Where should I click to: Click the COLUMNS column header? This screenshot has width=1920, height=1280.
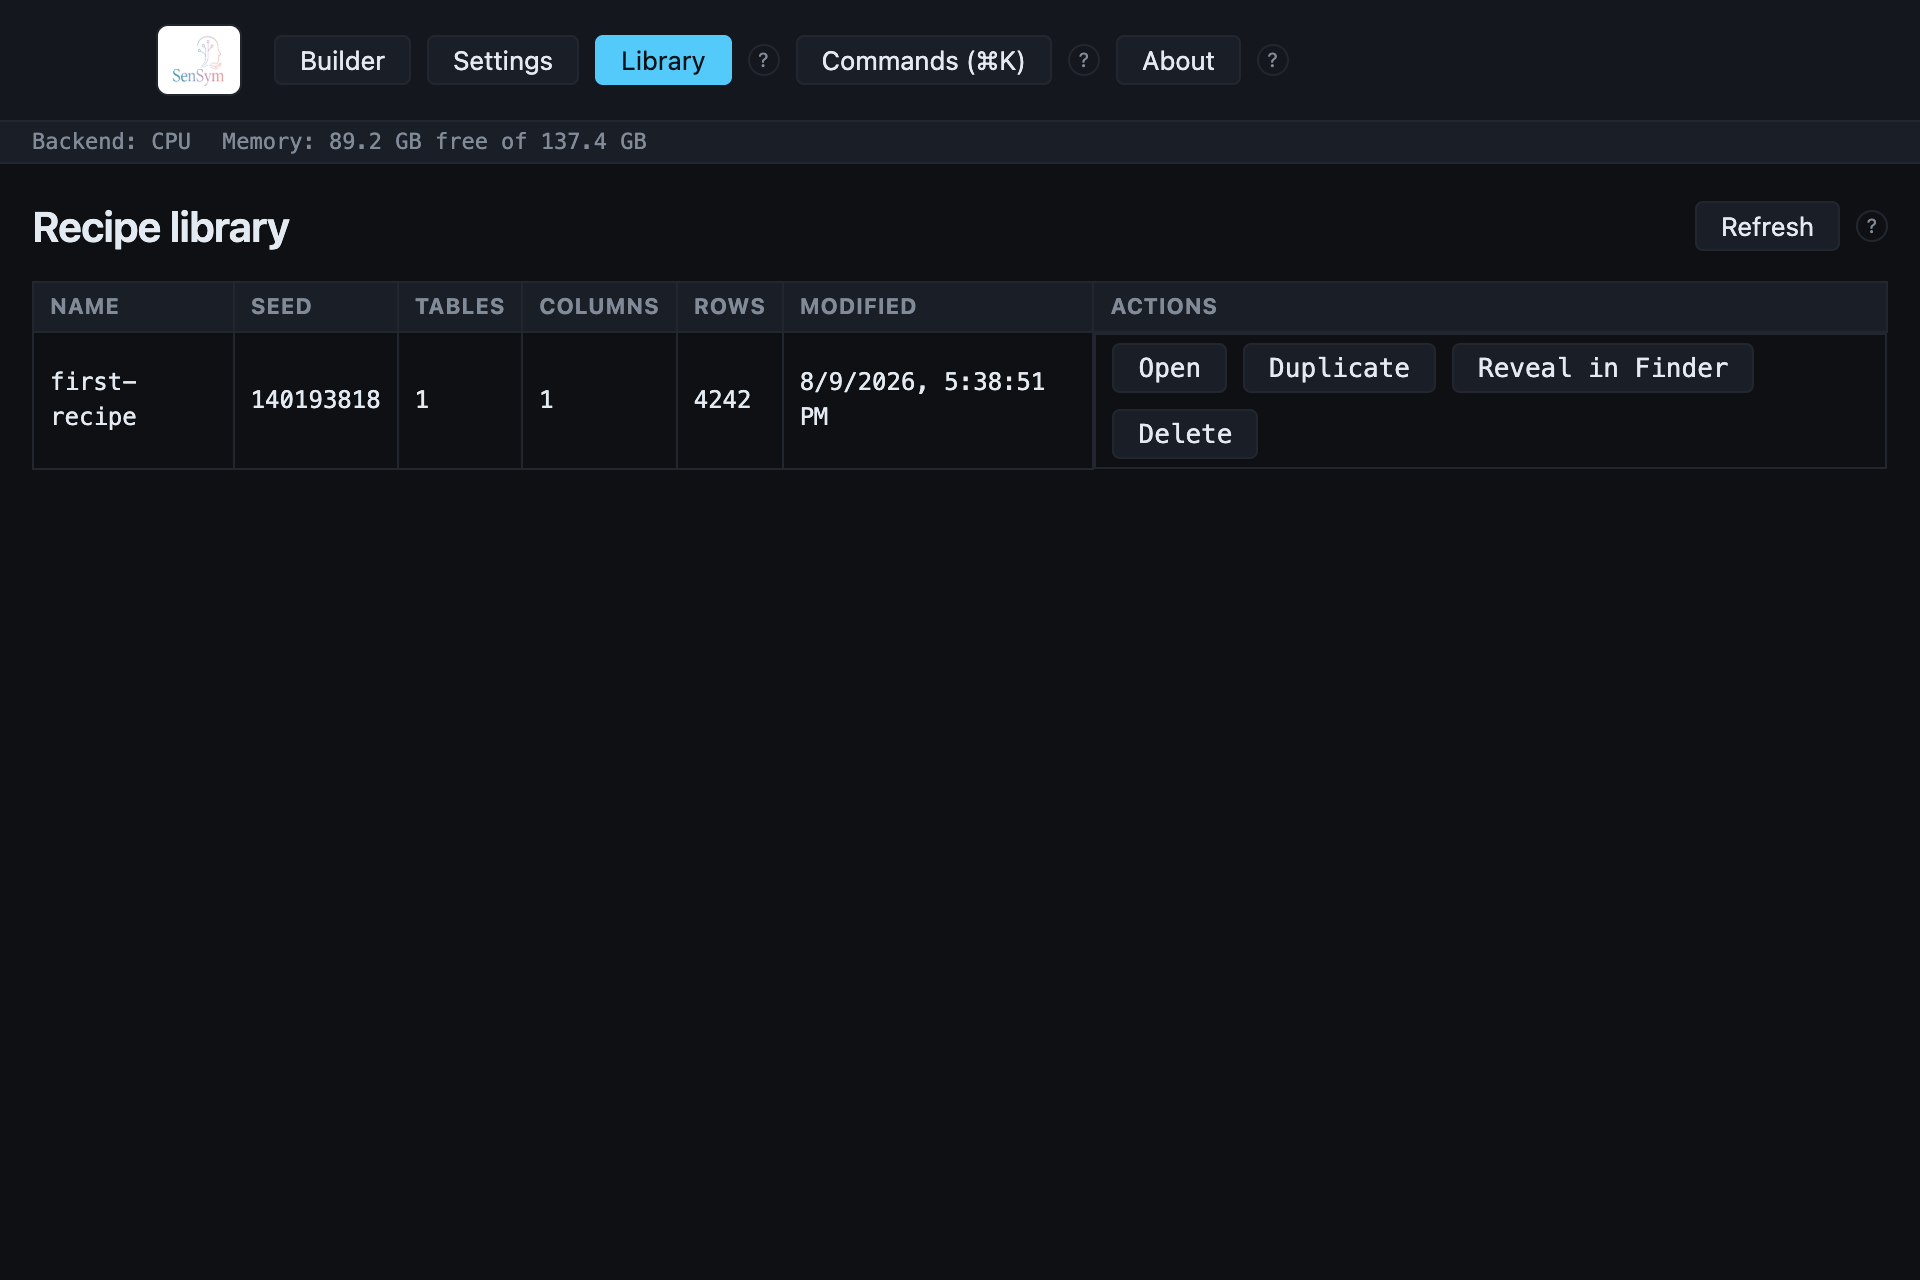click(x=599, y=307)
